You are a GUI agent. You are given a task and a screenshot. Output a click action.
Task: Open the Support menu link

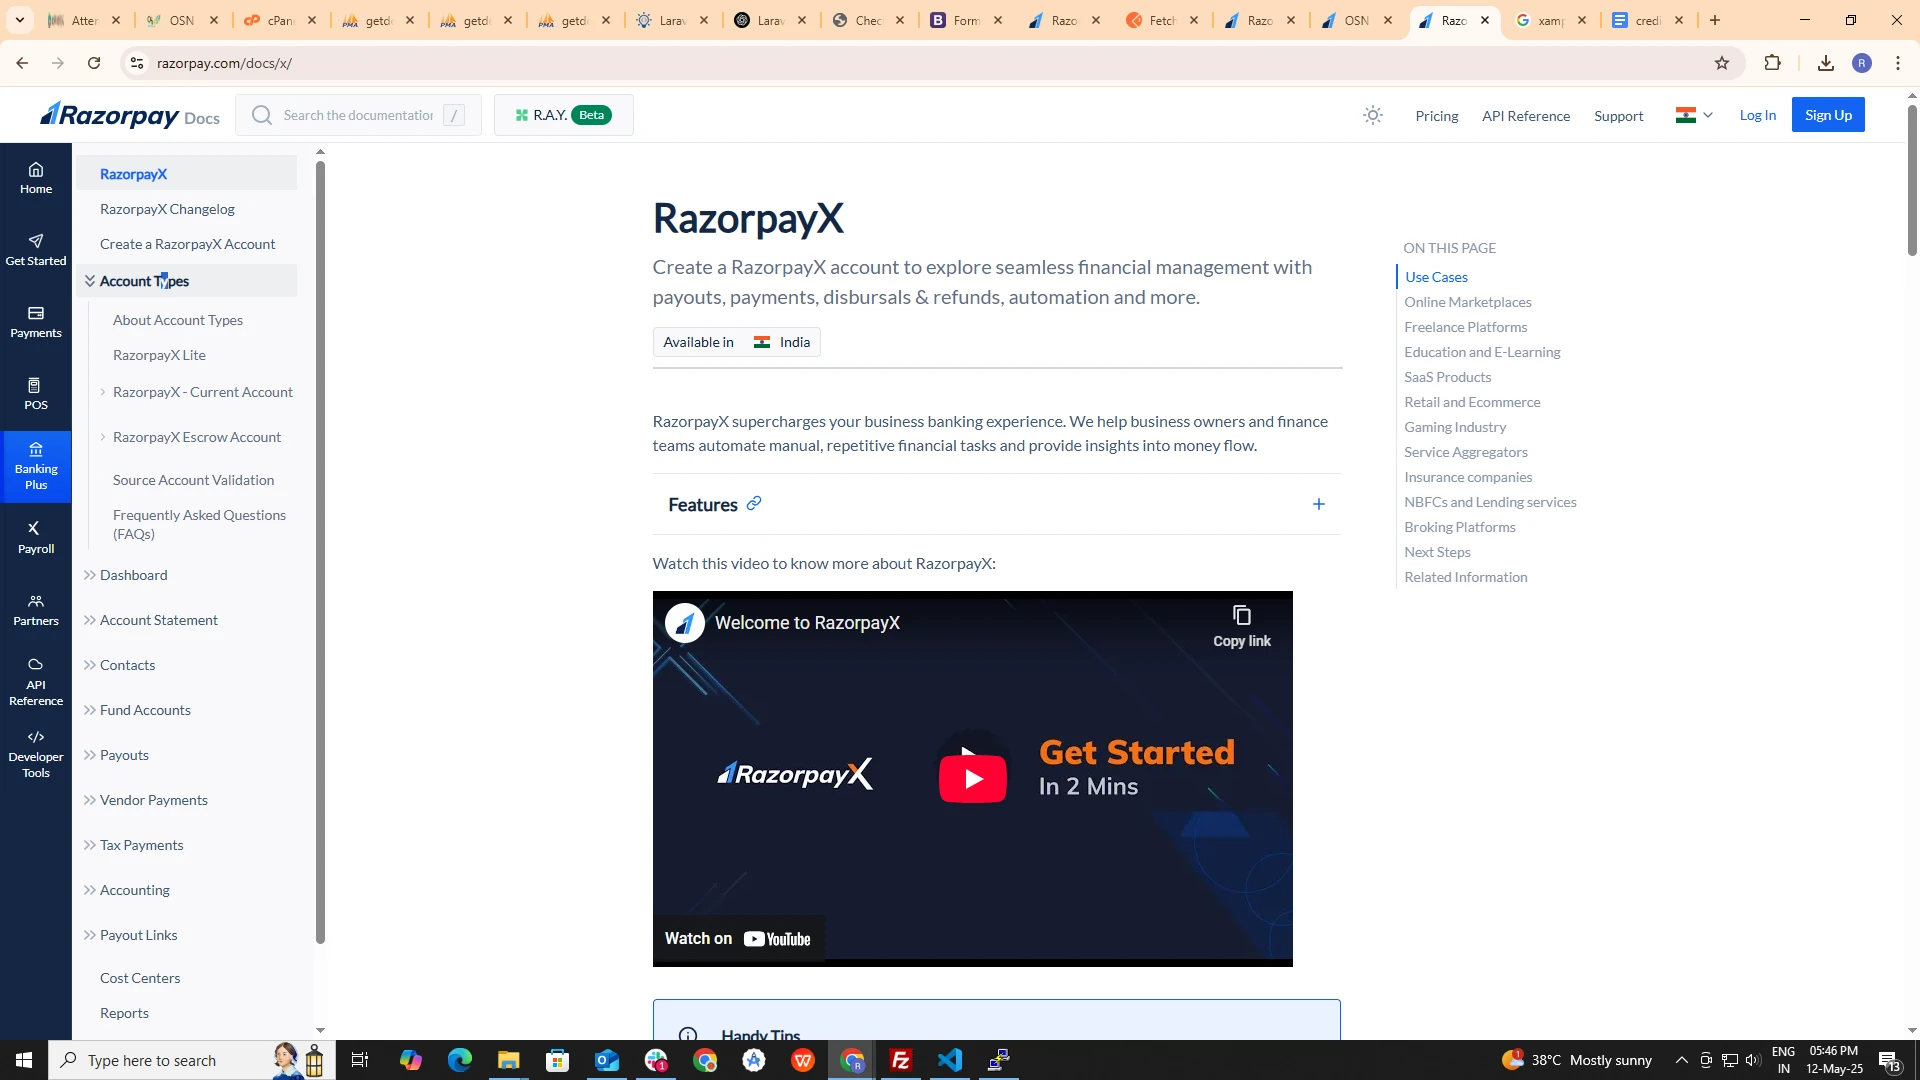click(1618, 116)
